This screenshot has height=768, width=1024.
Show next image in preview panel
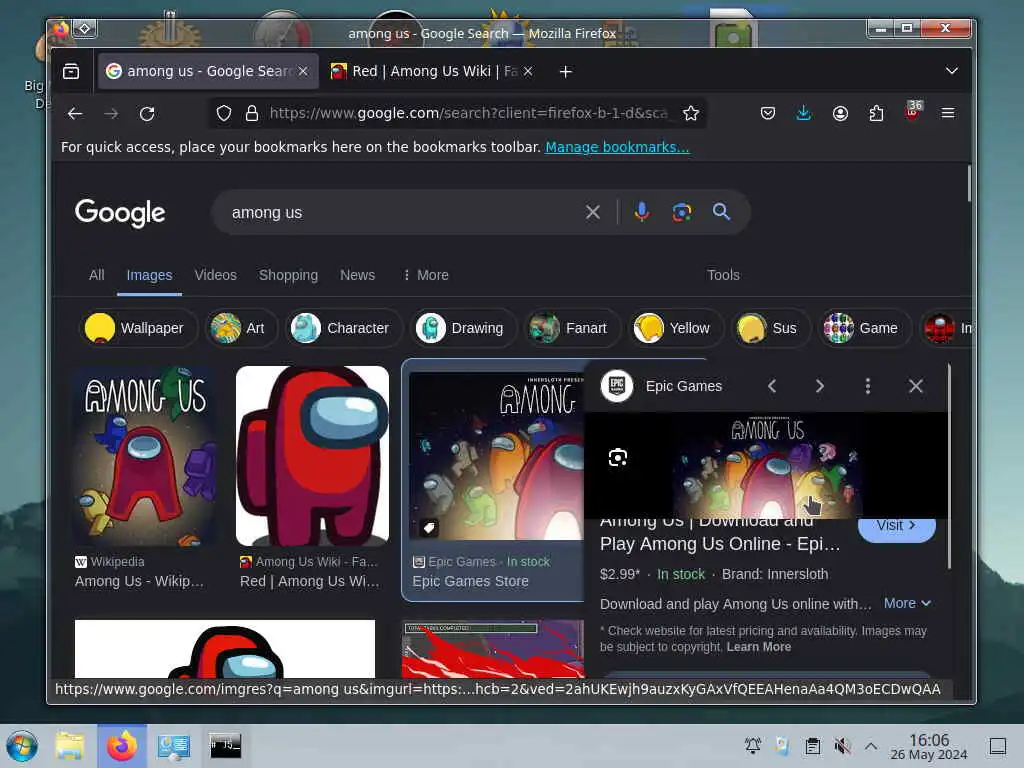pyautogui.click(x=820, y=386)
